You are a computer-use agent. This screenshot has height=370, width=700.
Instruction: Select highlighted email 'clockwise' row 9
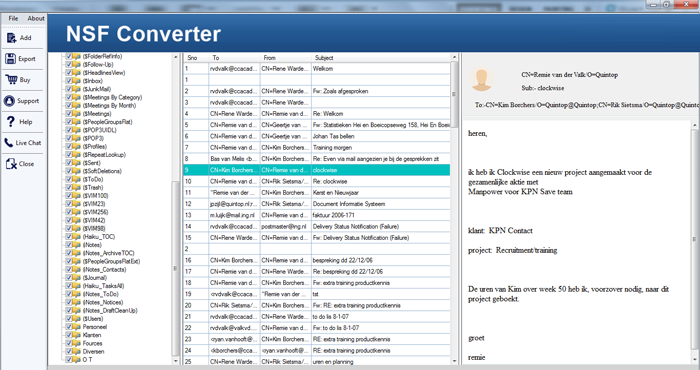pos(317,170)
